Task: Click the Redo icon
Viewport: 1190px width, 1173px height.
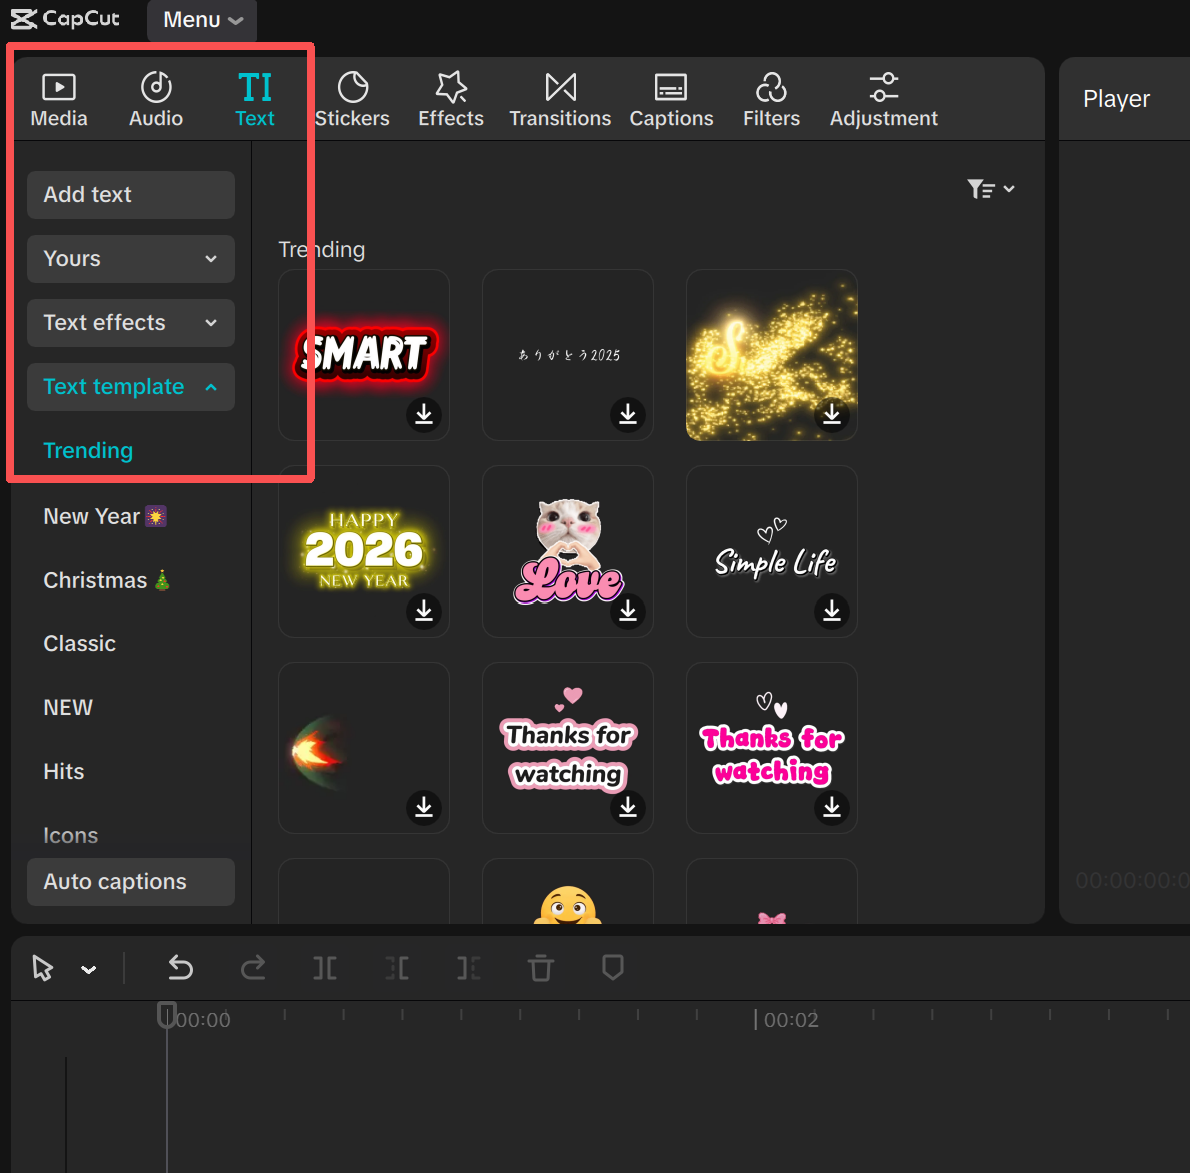Action: 253,968
